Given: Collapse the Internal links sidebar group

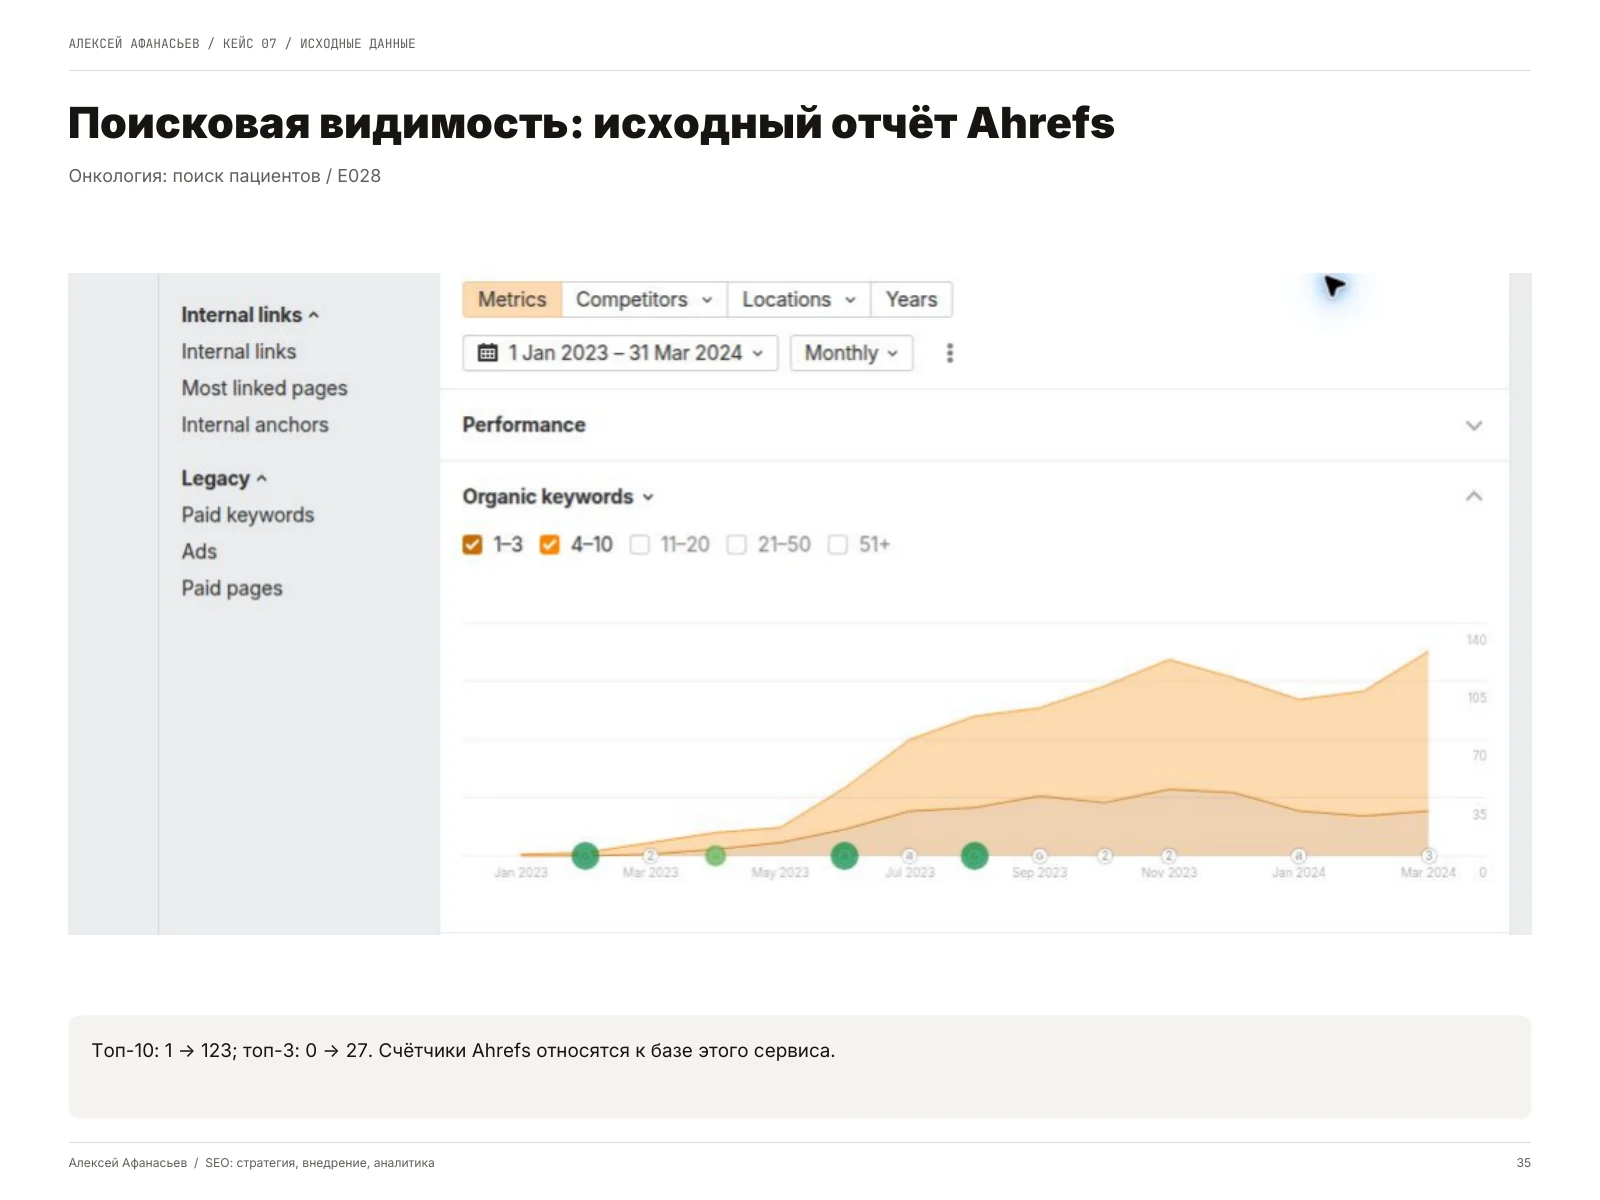Looking at the screenshot, I should 250,315.
